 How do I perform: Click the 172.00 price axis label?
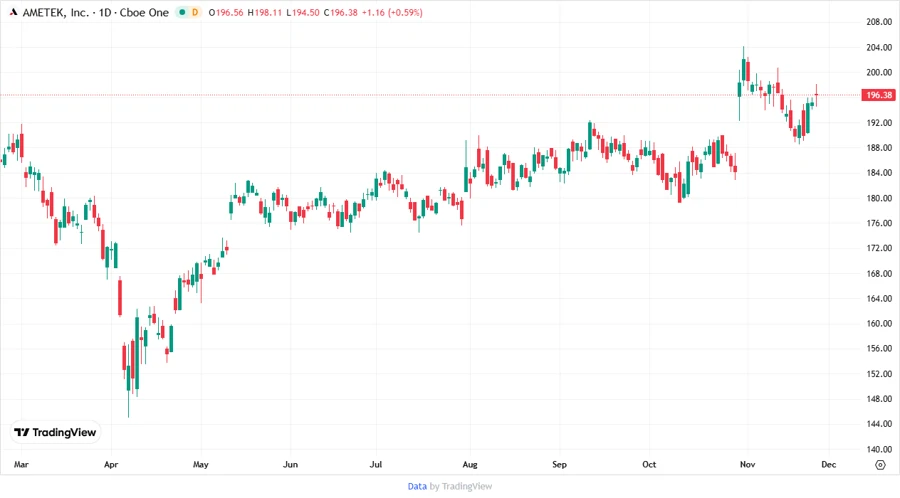879,248
